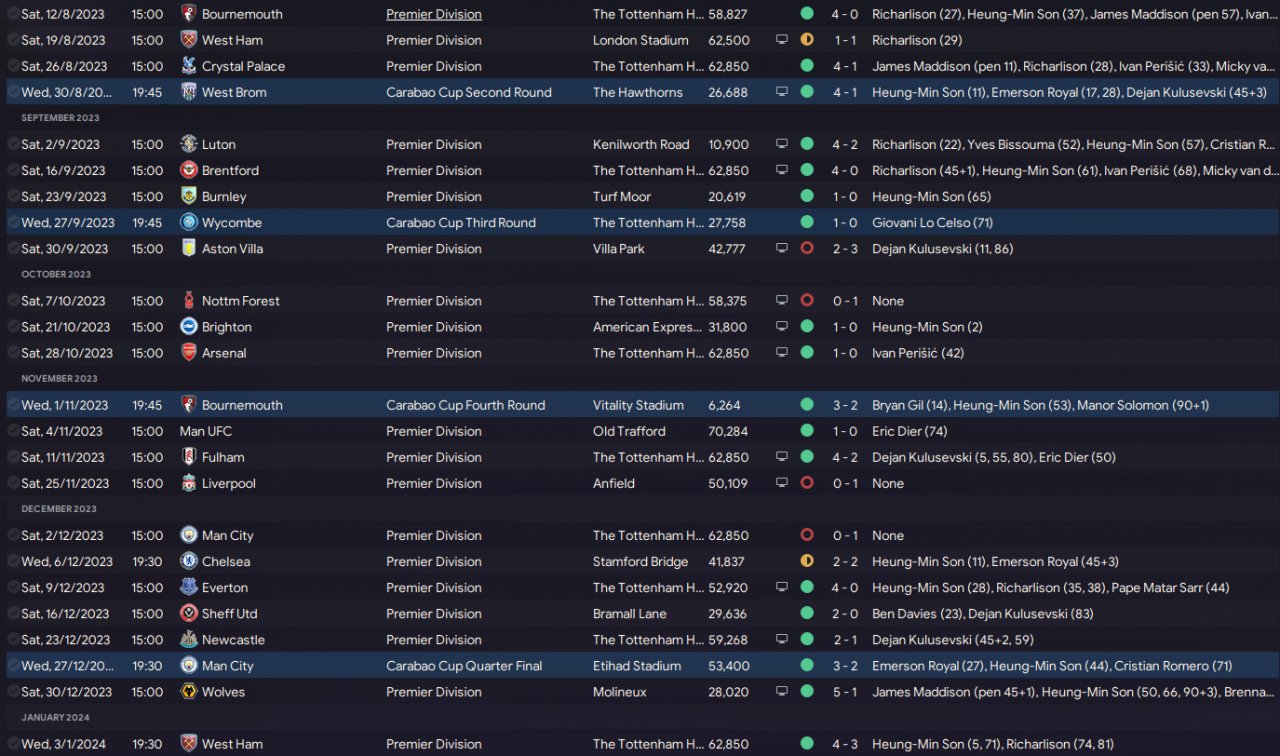Click the Vitality Stadium name
1280x756 pixels.
point(638,405)
